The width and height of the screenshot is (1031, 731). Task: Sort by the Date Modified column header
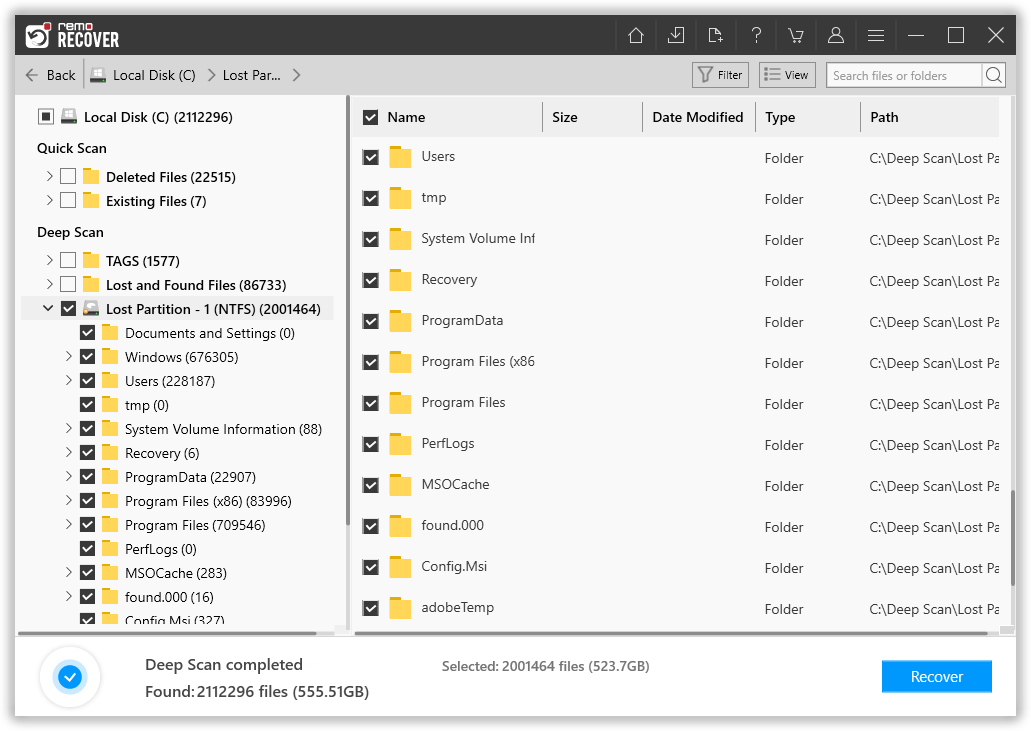[698, 117]
